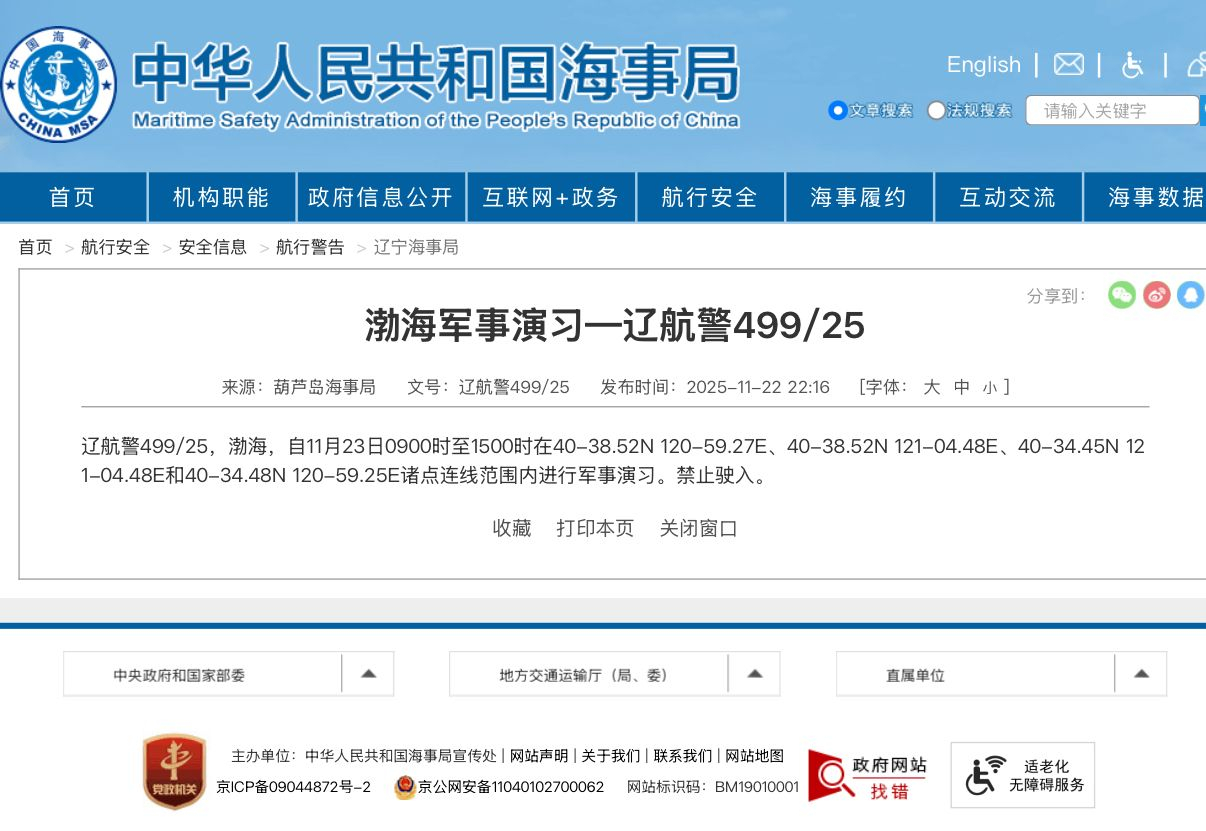Expand the 中央政府和国家部委 dropdown
The image size is (1206, 831).
pyautogui.click(x=368, y=674)
